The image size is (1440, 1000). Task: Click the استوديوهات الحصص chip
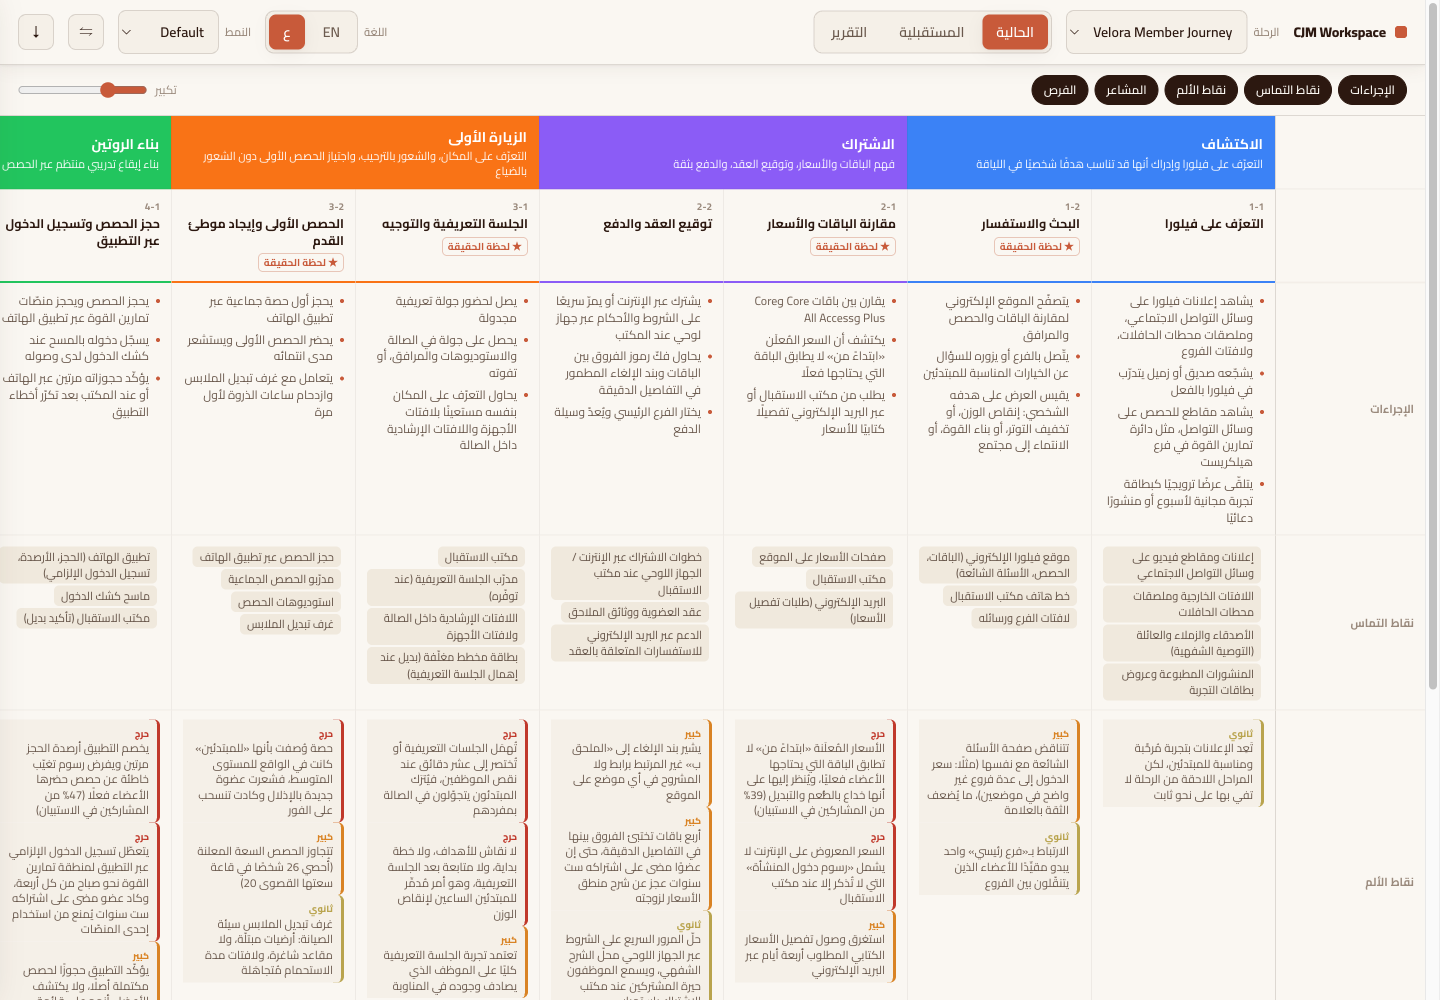click(x=286, y=602)
